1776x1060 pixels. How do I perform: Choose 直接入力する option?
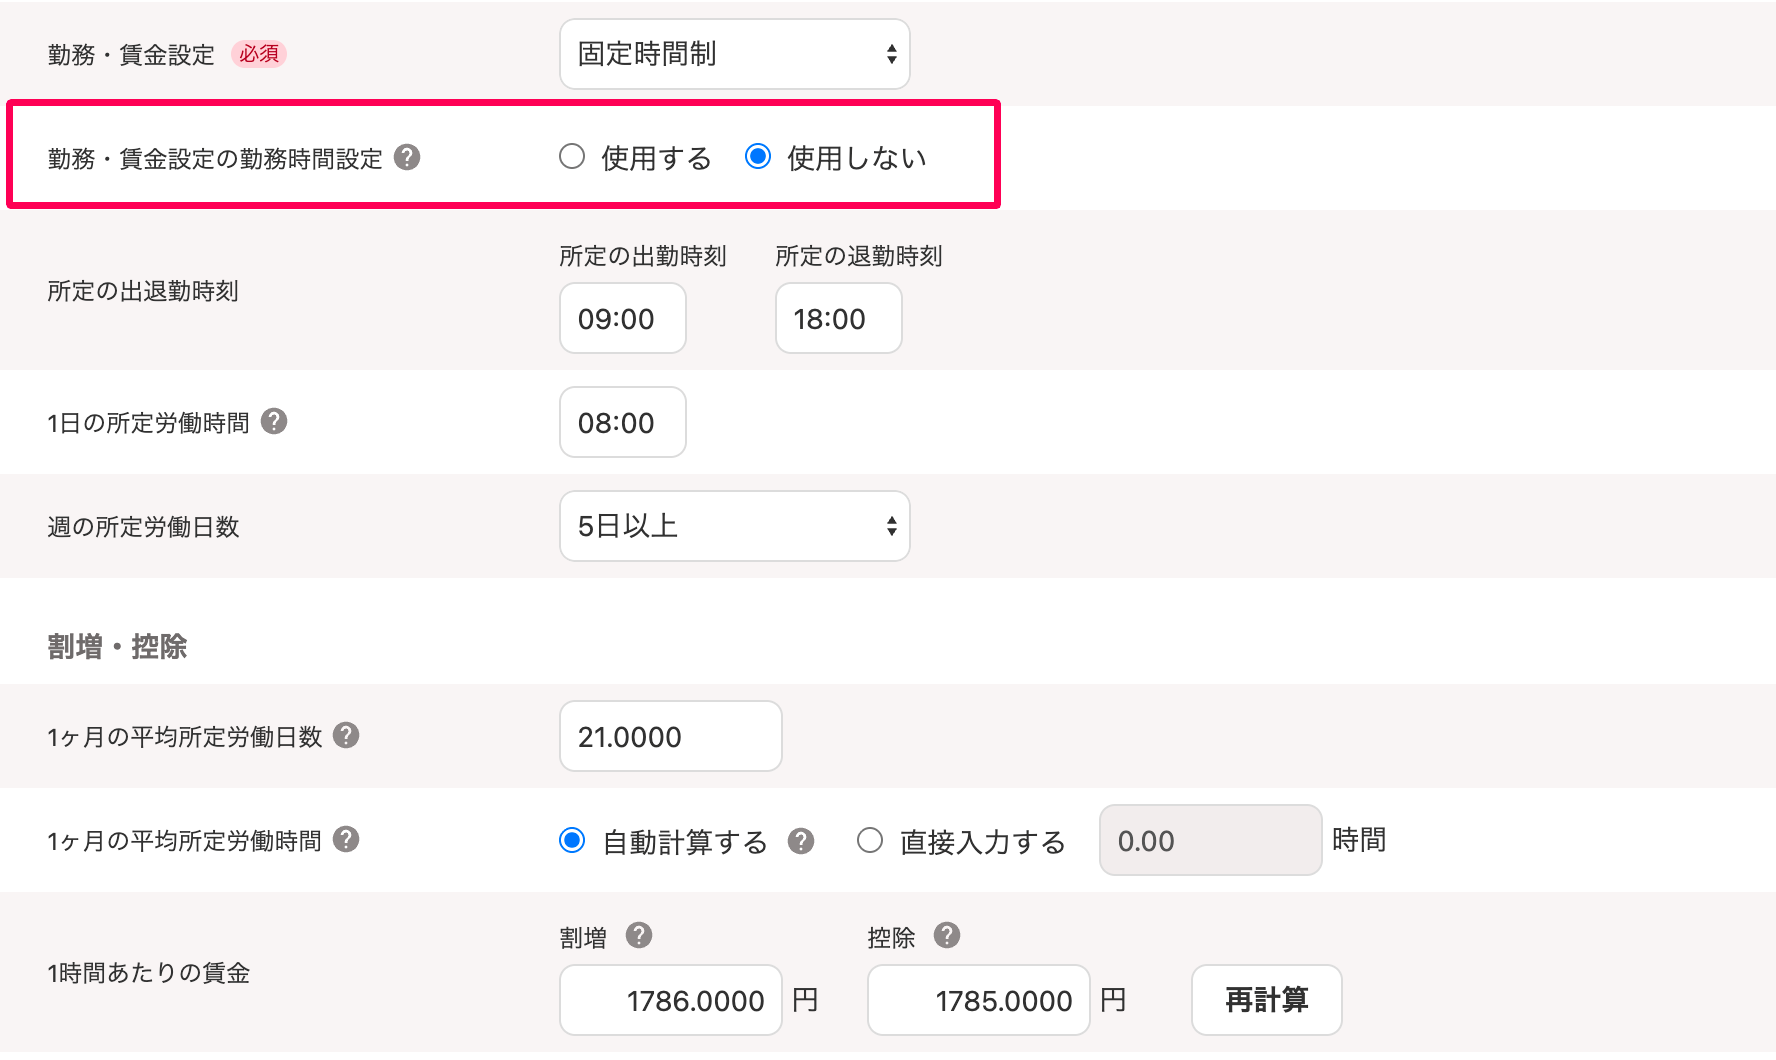[870, 840]
